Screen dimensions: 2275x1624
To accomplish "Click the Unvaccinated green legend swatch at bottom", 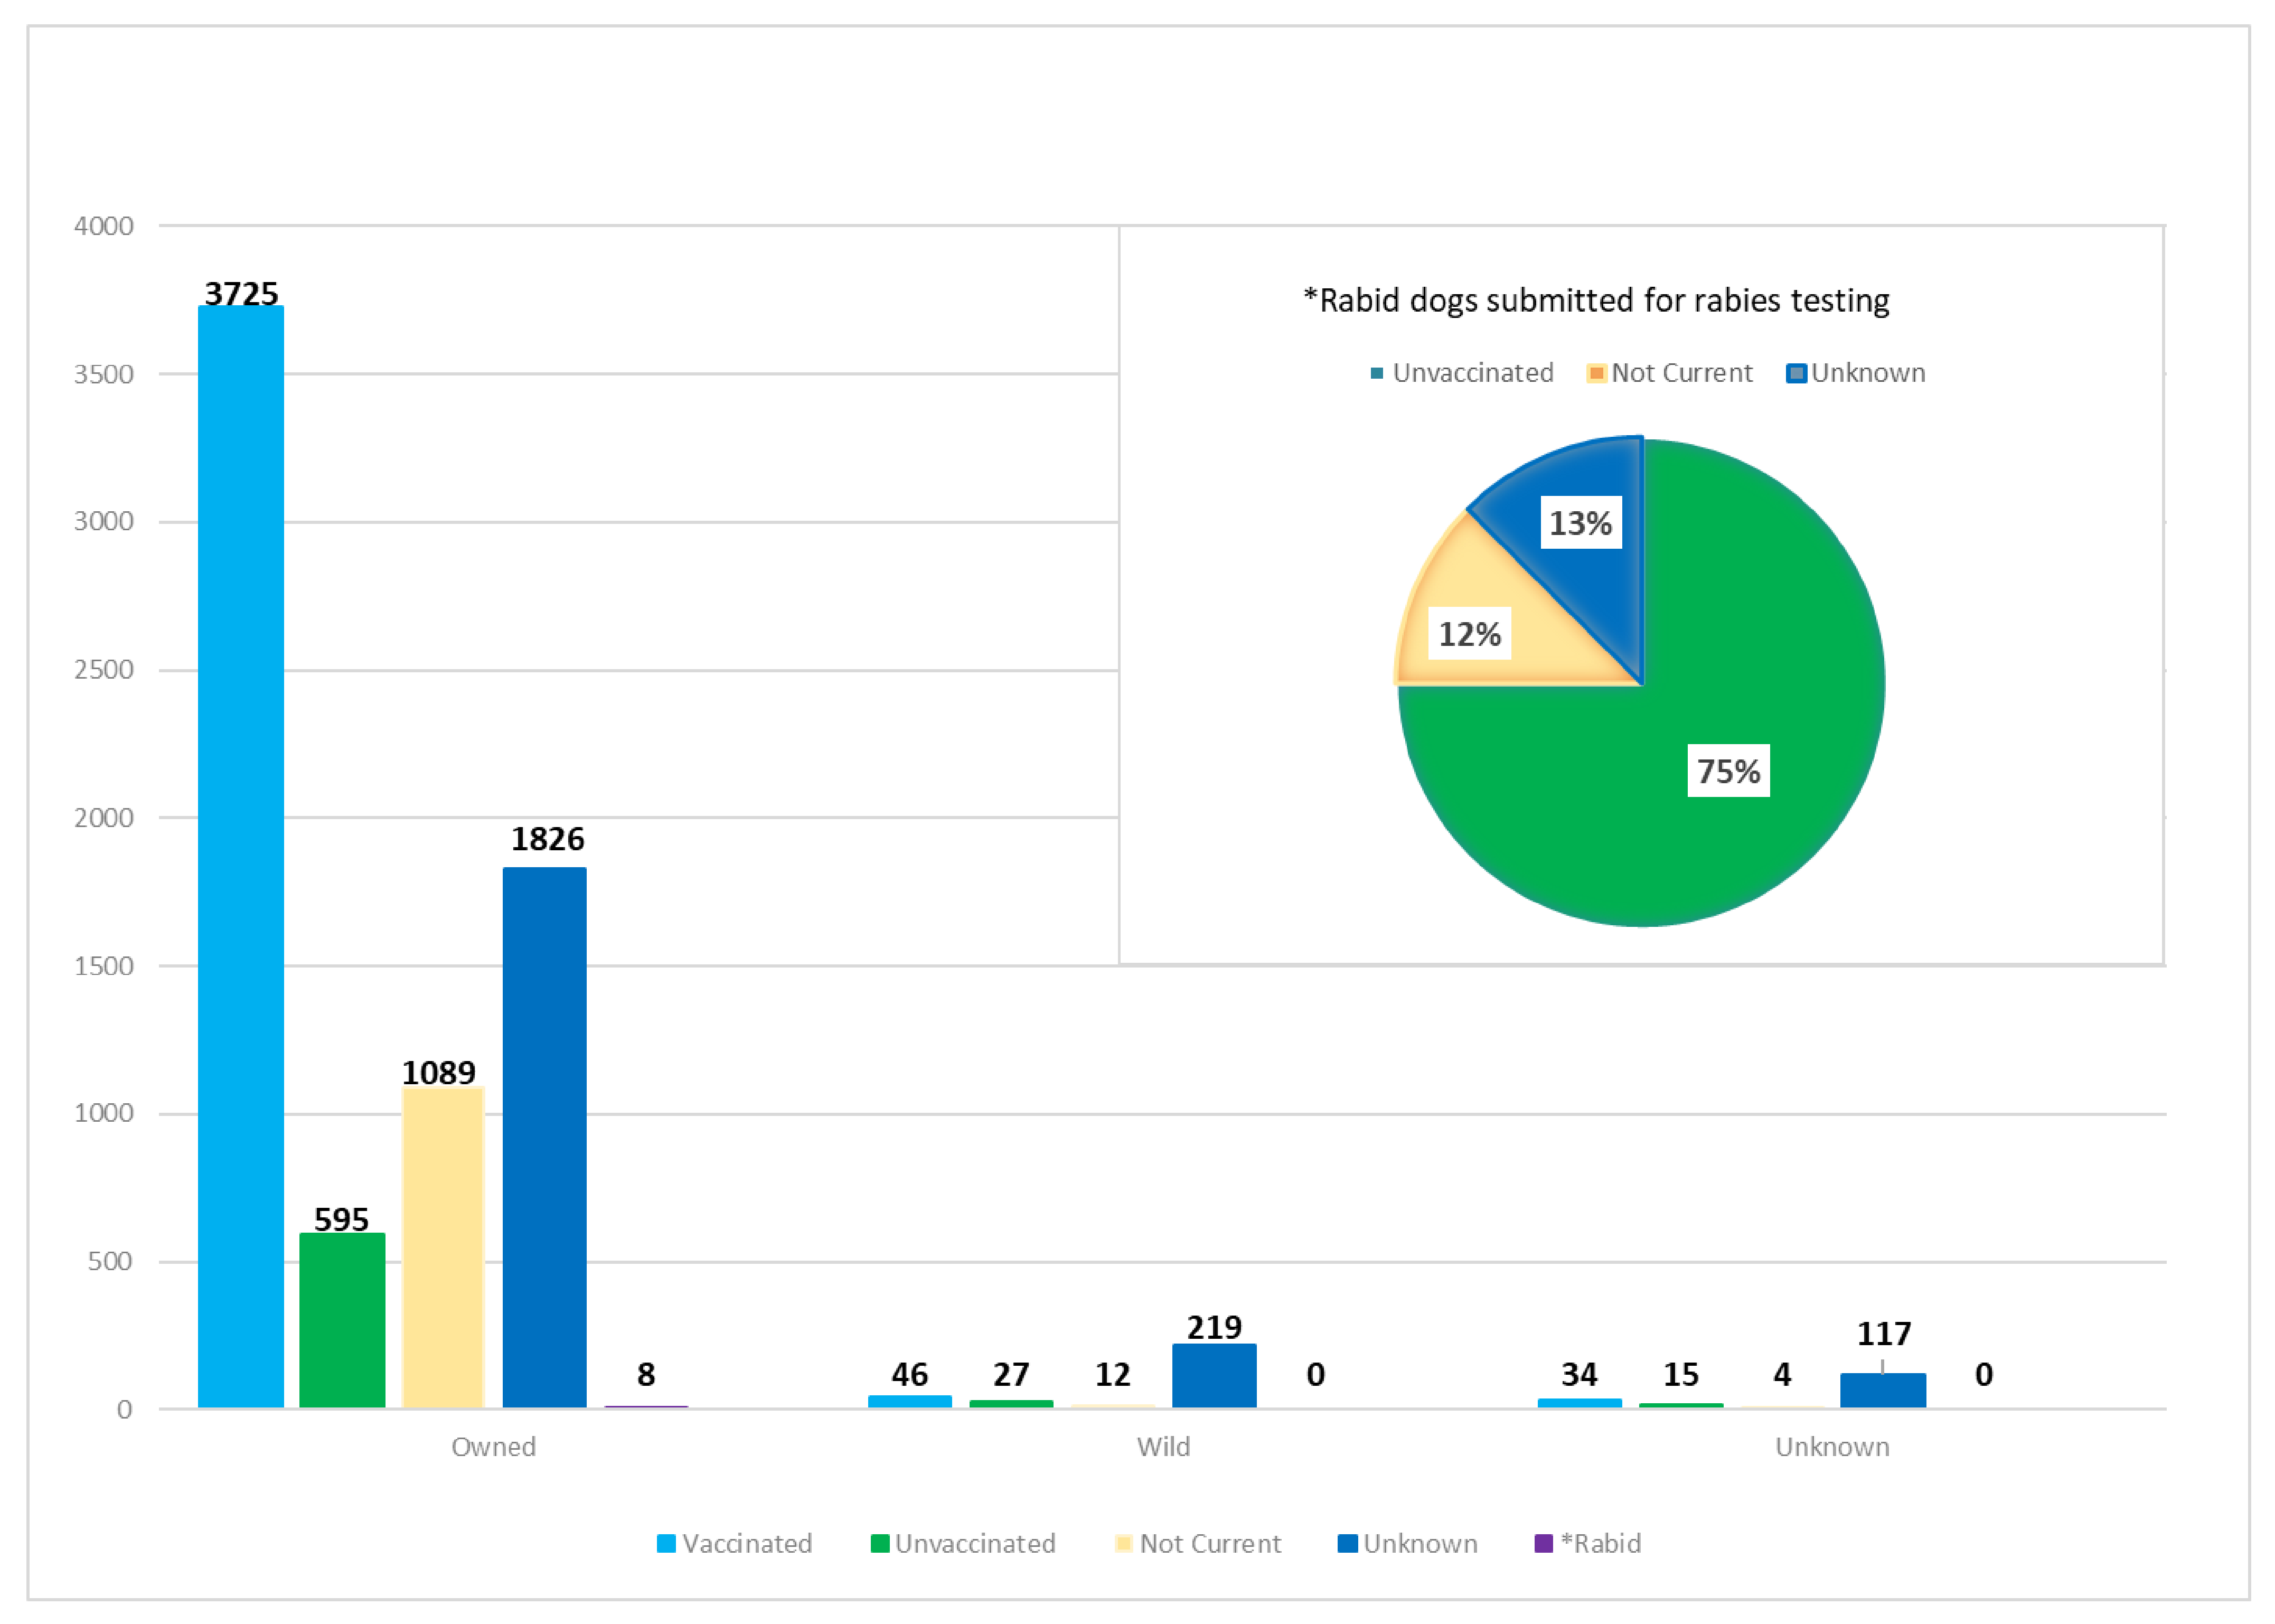I will coord(880,1543).
